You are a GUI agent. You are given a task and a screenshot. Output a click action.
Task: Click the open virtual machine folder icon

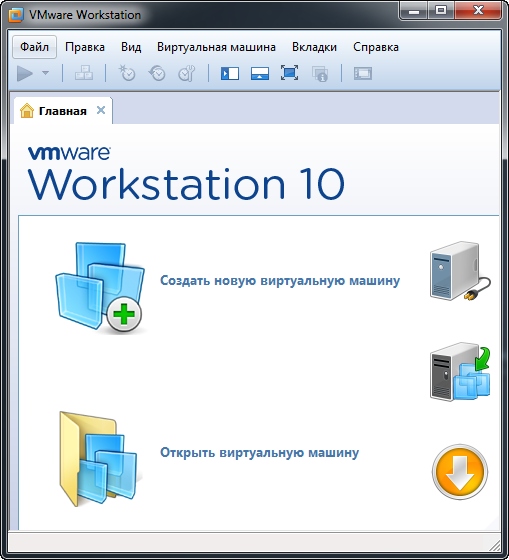click(98, 459)
